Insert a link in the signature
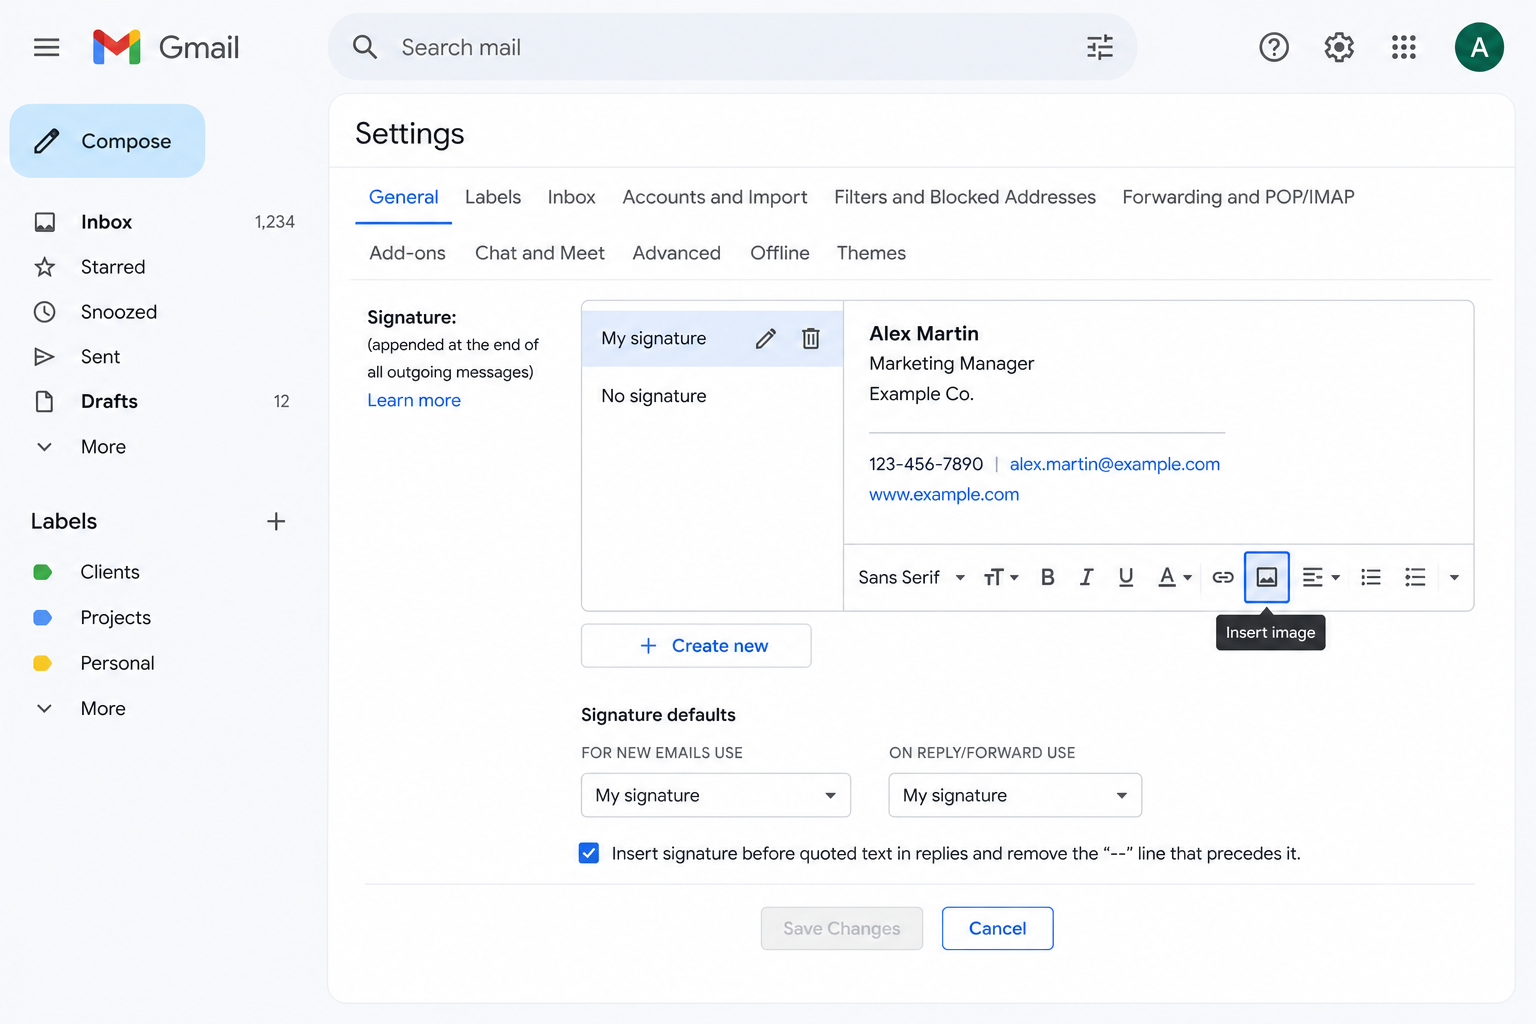This screenshot has height=1024, width=1536. click(x=1223, y=577)
